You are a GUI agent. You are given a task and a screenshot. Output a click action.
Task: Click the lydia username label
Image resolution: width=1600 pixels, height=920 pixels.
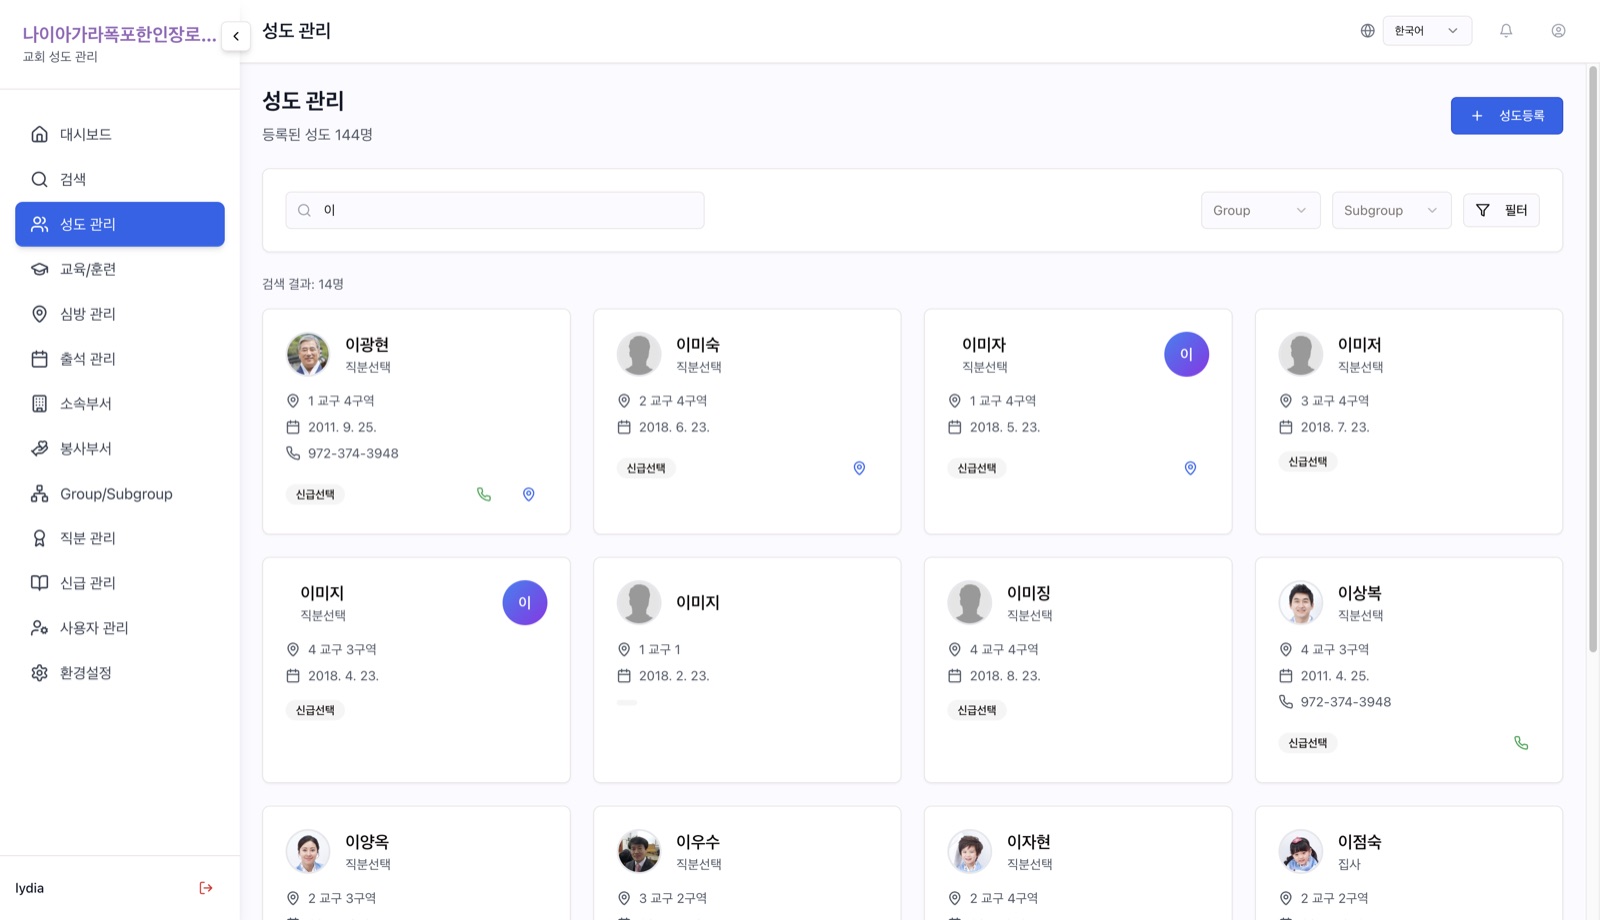point(30,888)
